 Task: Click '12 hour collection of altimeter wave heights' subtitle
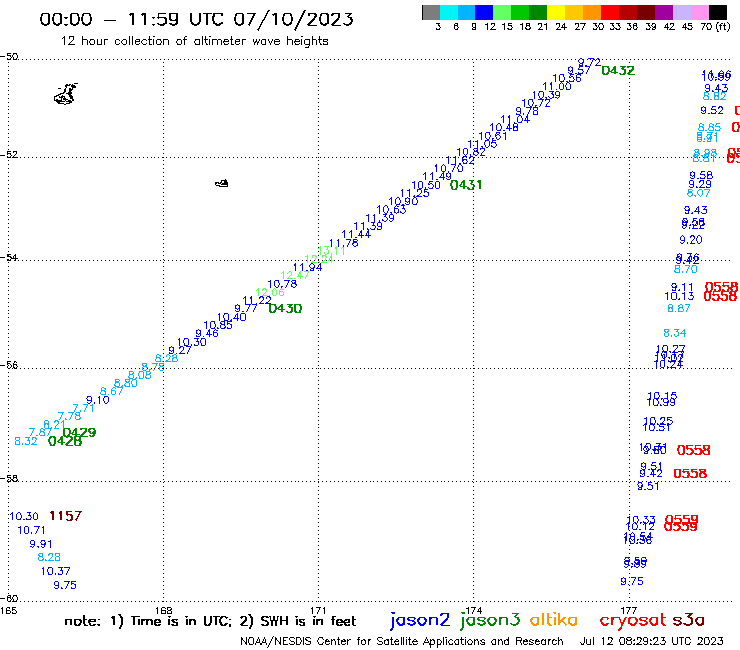click(x=194, y=41)
